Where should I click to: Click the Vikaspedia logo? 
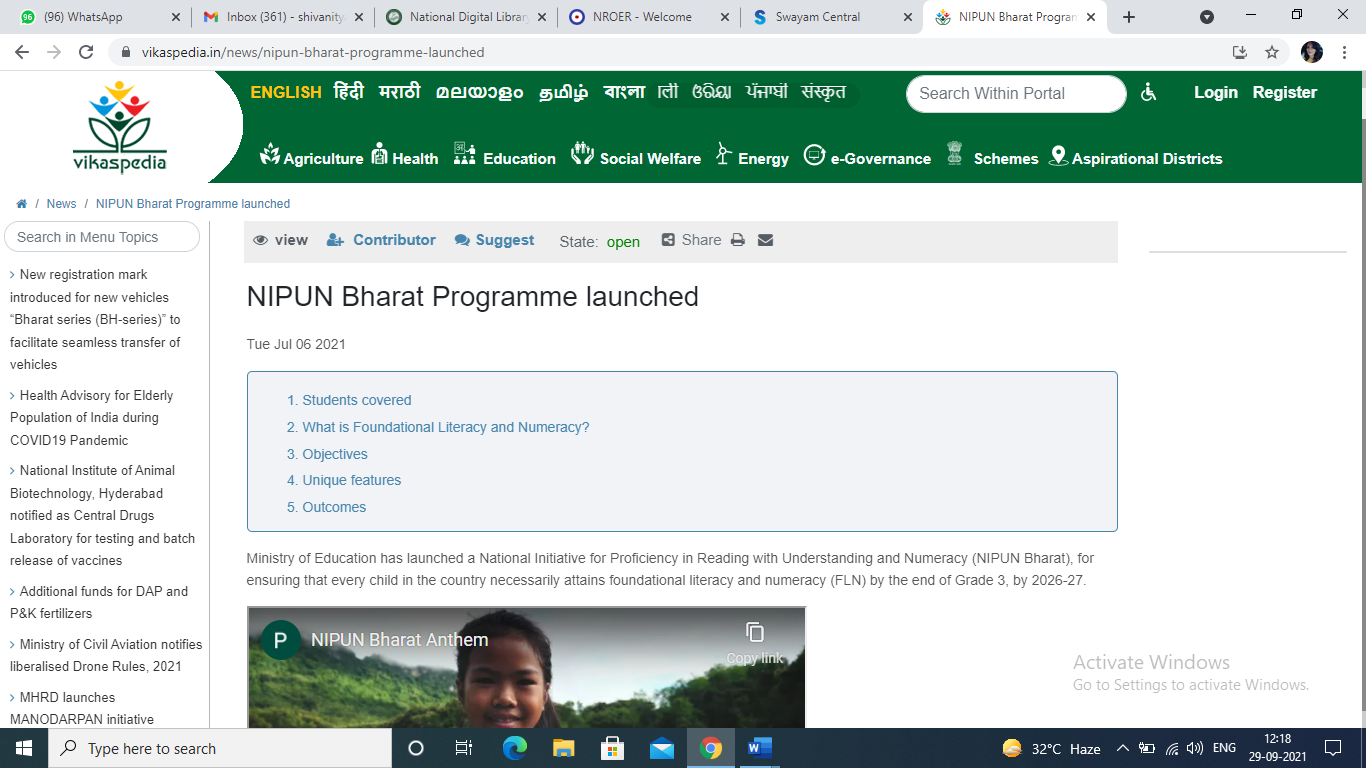[x=120, y=126]
